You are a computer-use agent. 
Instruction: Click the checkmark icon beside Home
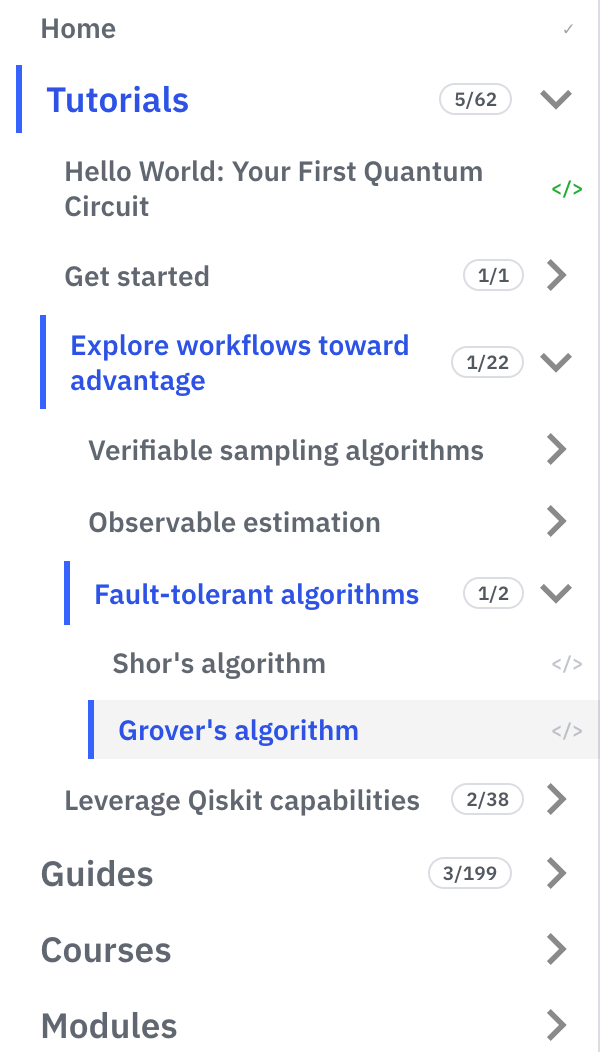568,29
